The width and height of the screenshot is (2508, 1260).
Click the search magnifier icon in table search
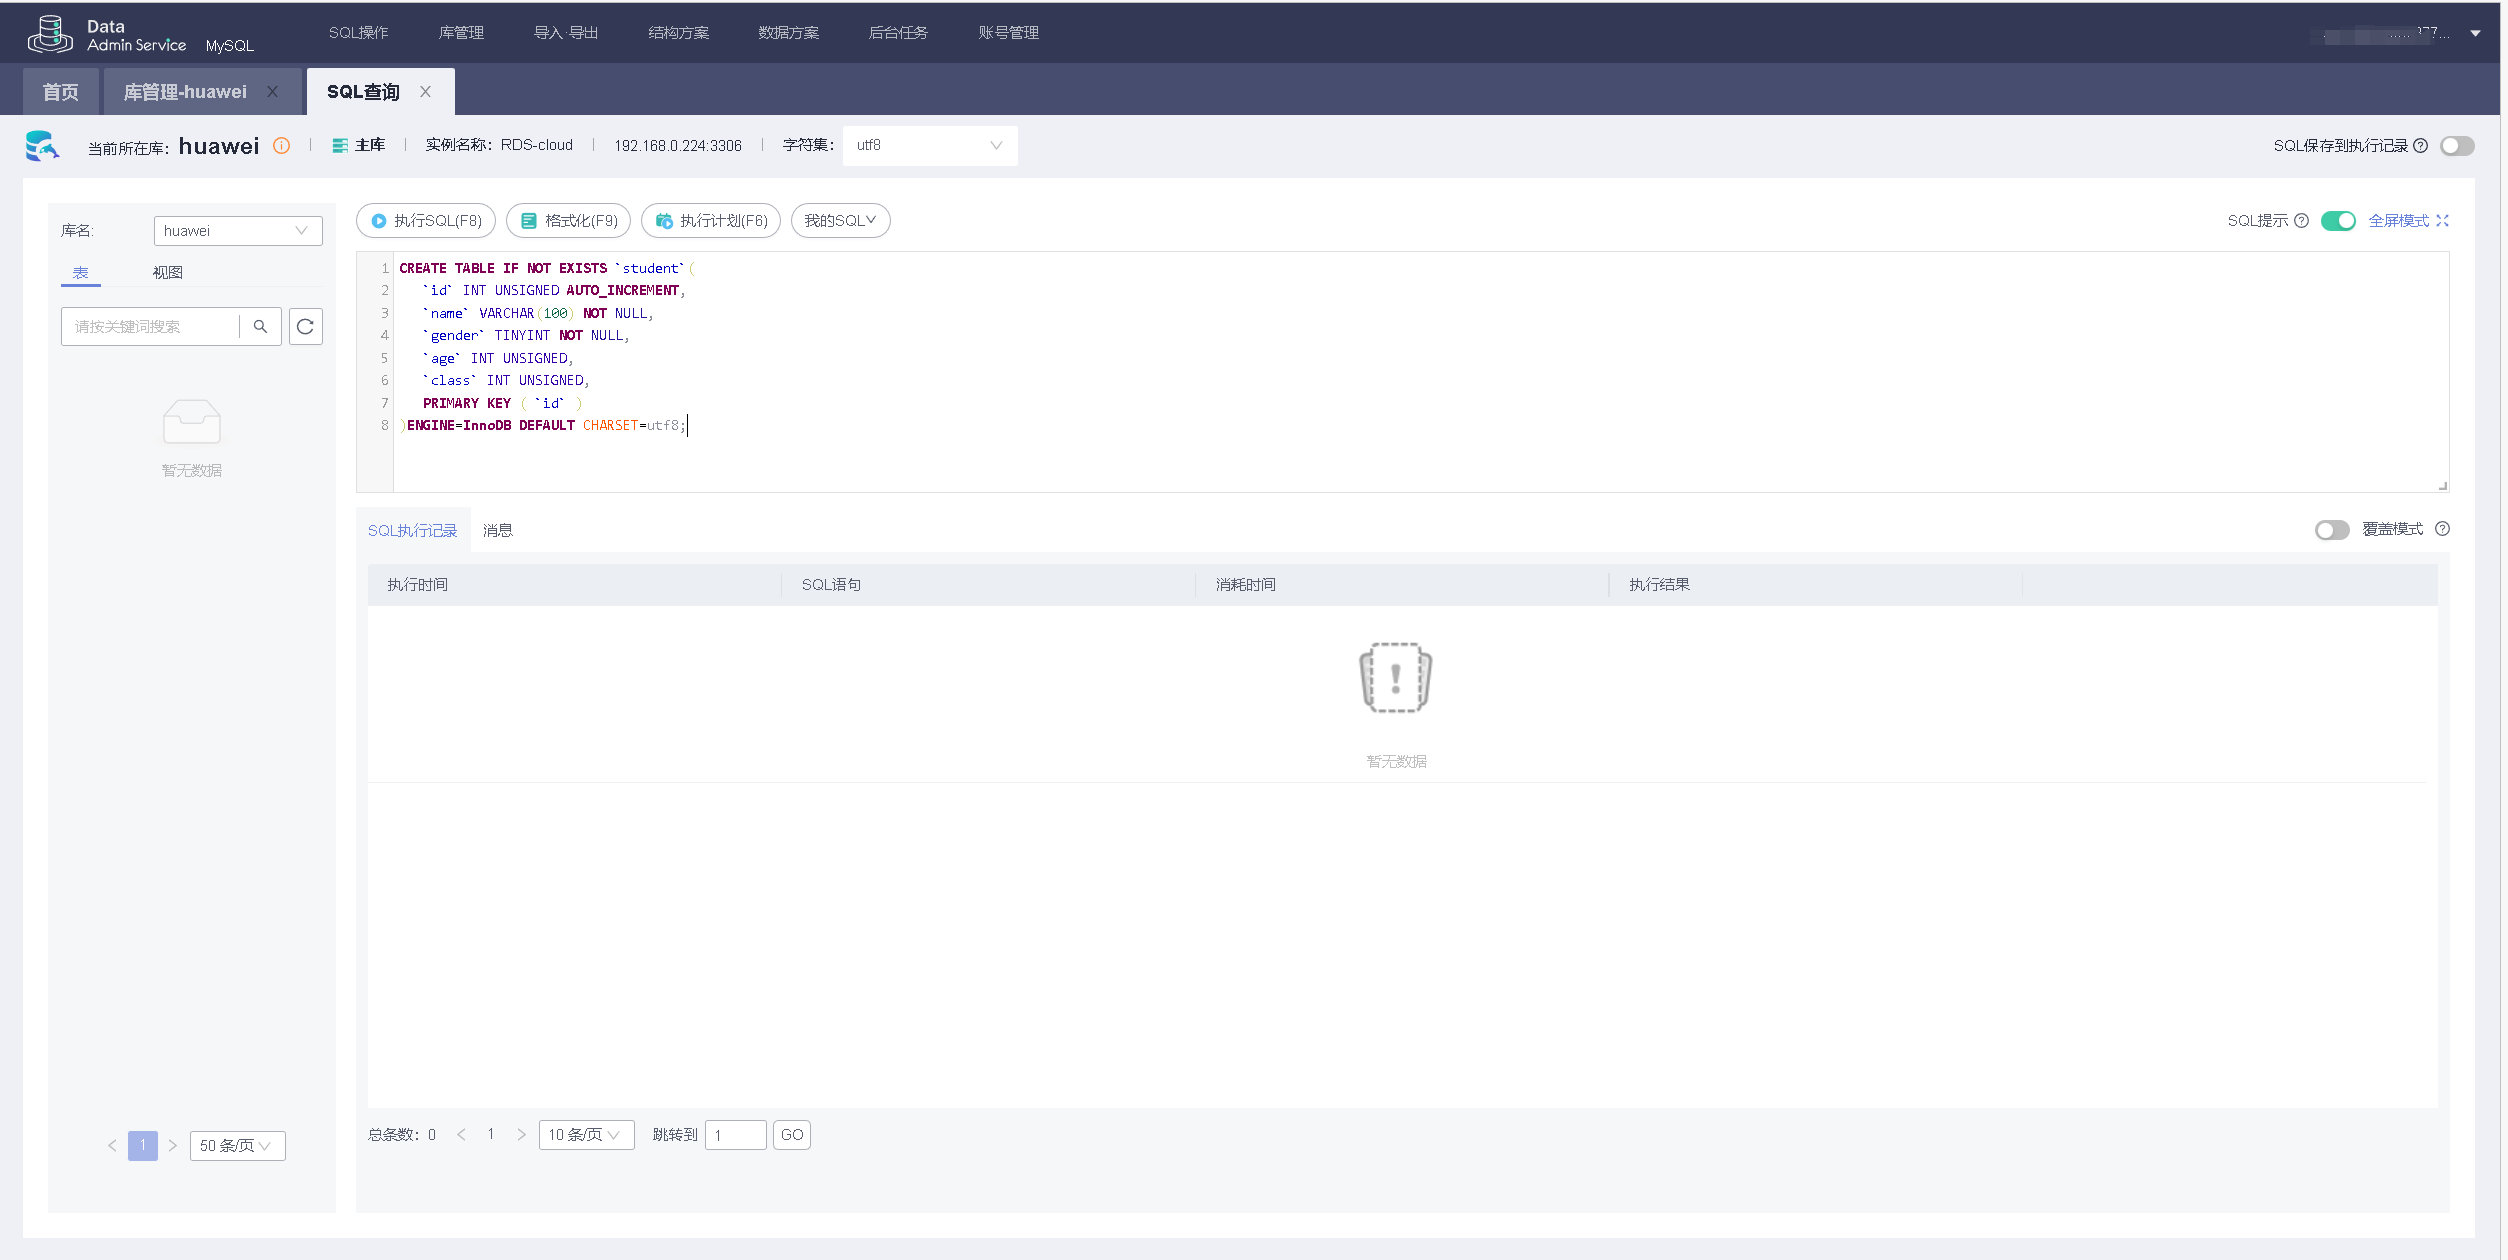point(260,327)
